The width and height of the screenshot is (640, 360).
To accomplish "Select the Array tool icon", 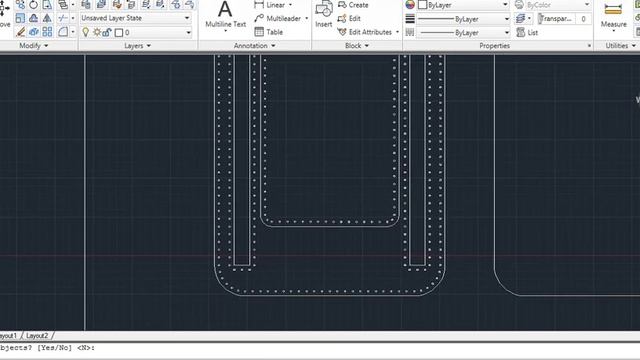I will click(x=47, y=32).
